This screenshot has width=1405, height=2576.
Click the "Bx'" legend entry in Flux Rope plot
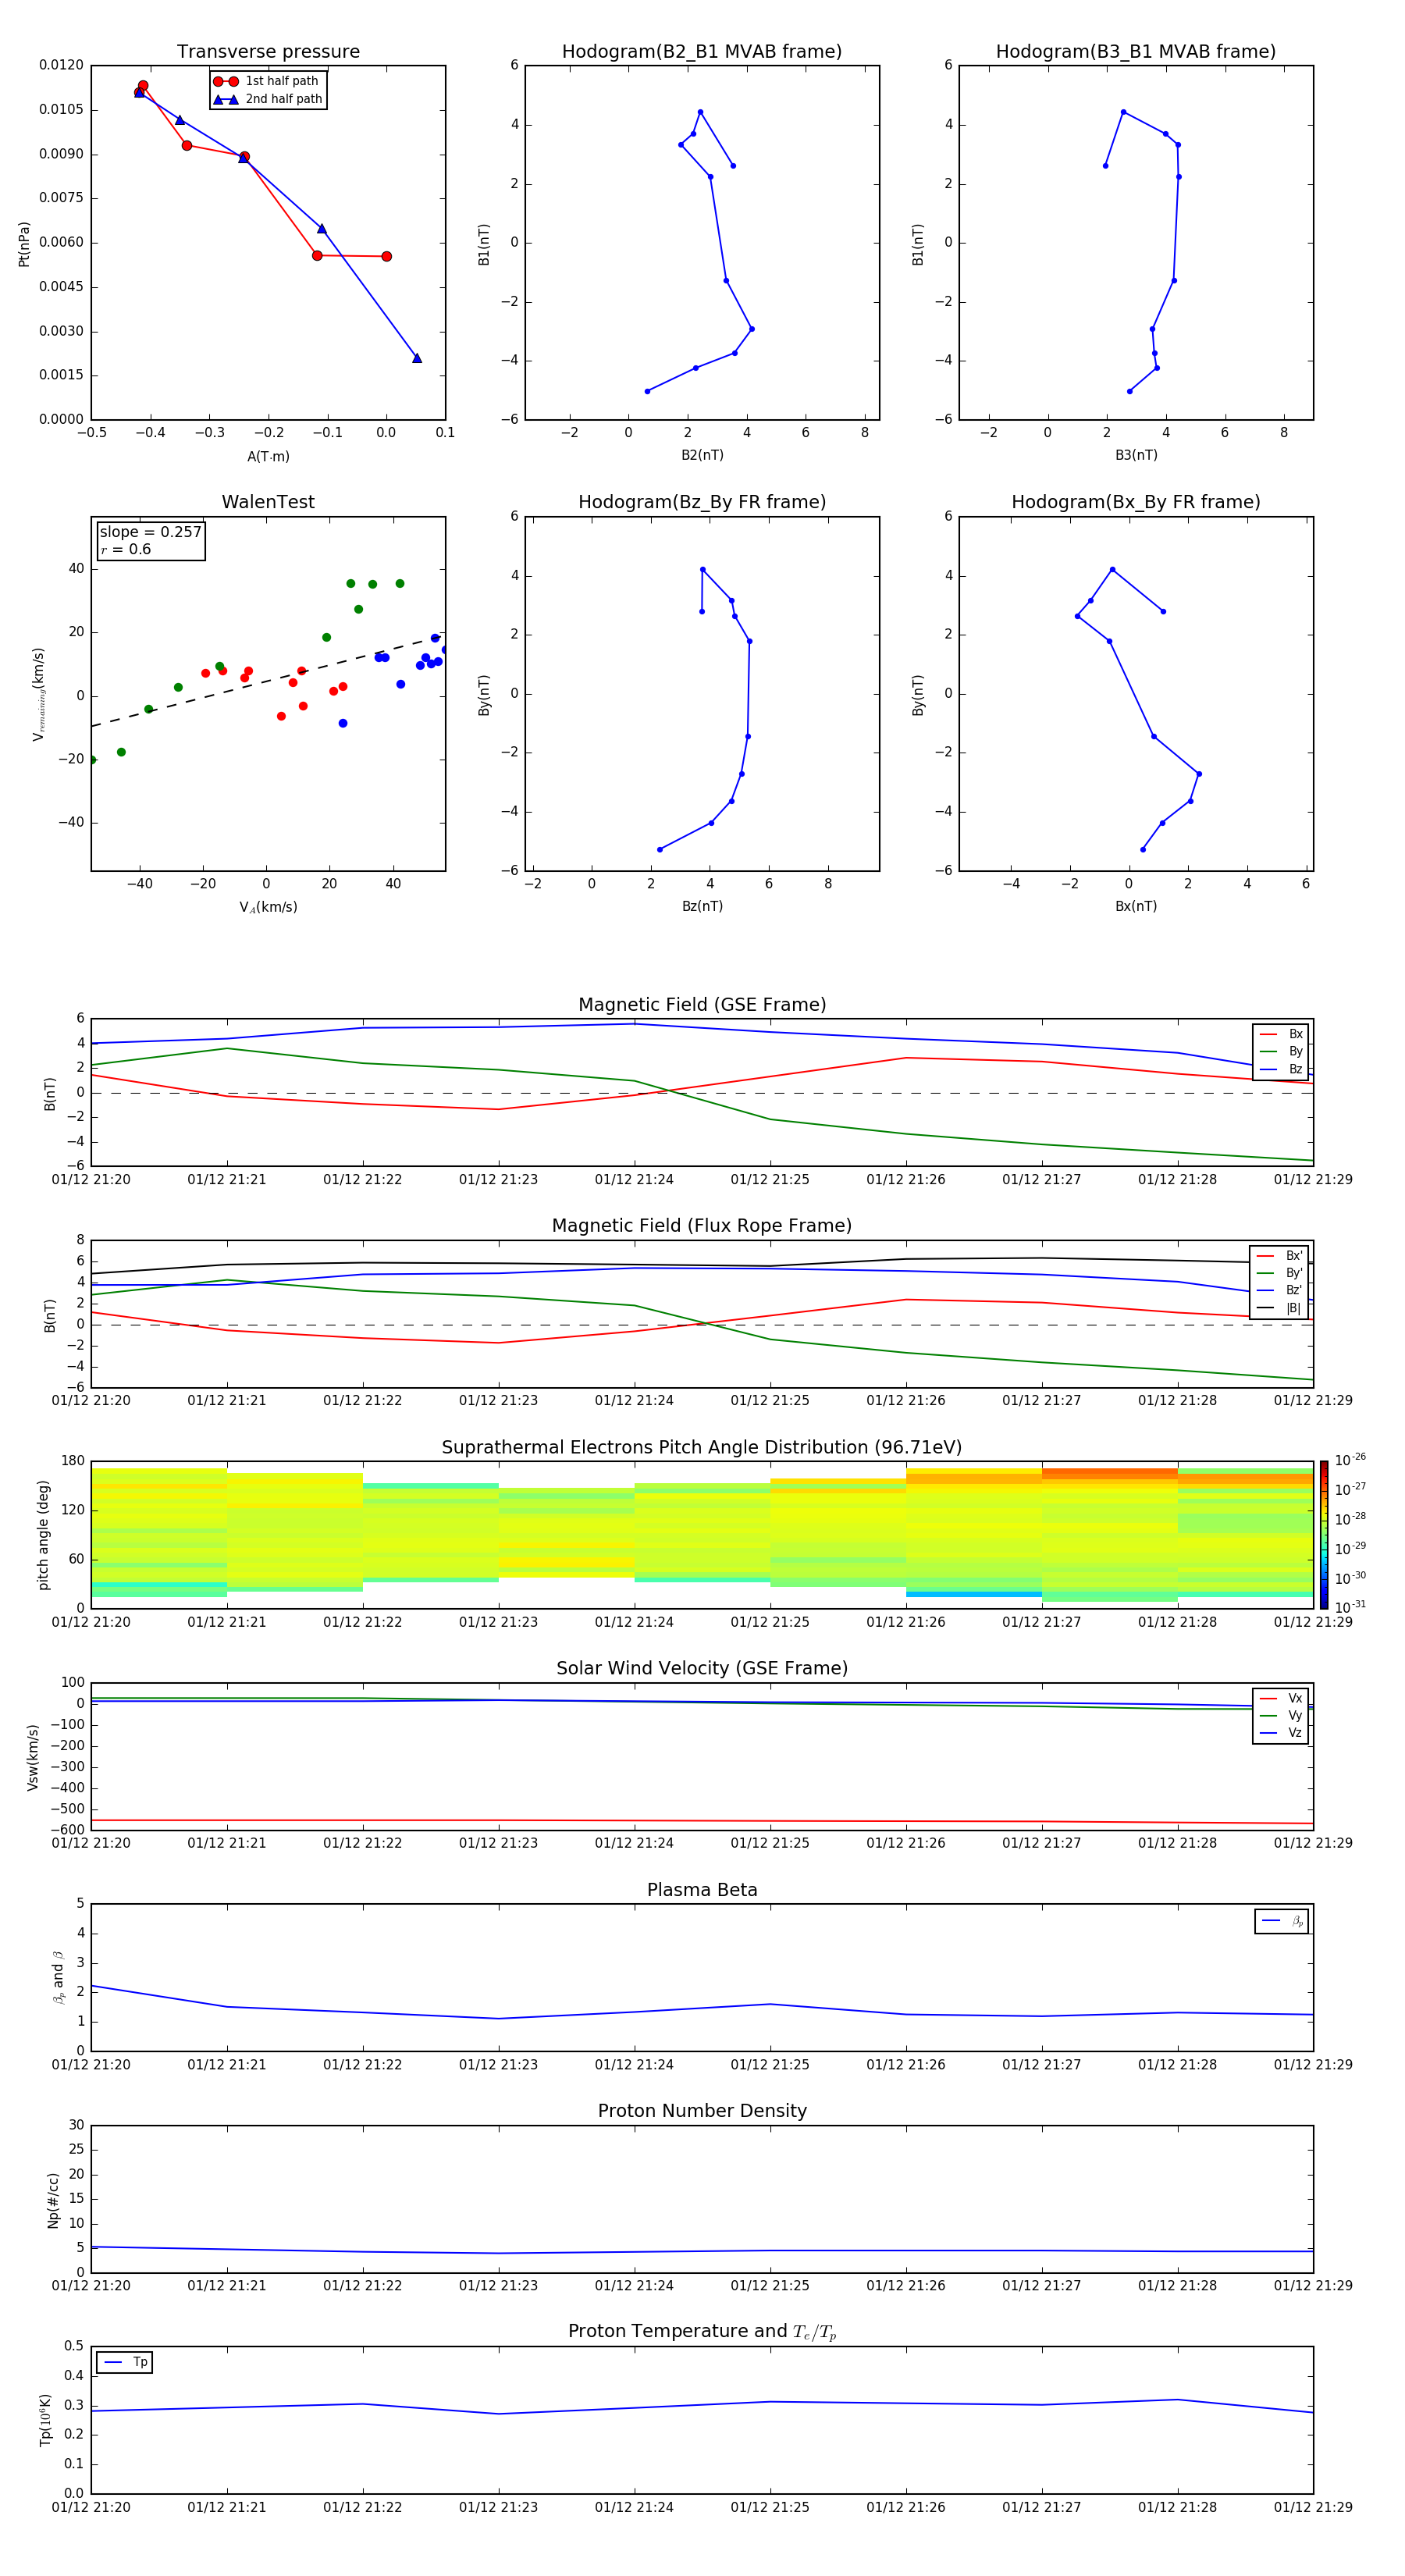[x=1279, y=1256]
